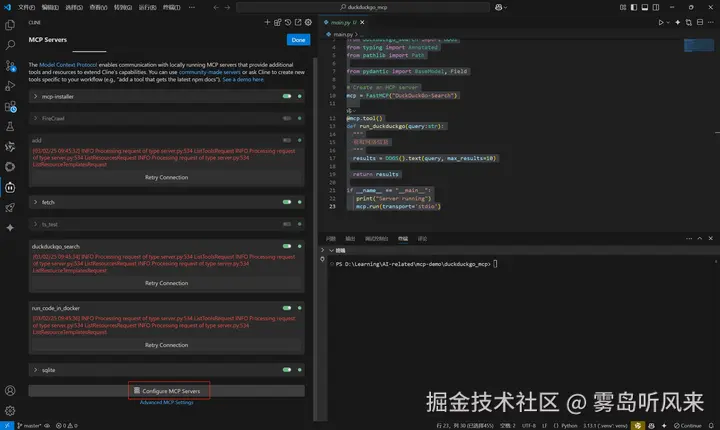Maximize the terminal panel with chevron
Screen dimensions: 720x430
(700, 238)
